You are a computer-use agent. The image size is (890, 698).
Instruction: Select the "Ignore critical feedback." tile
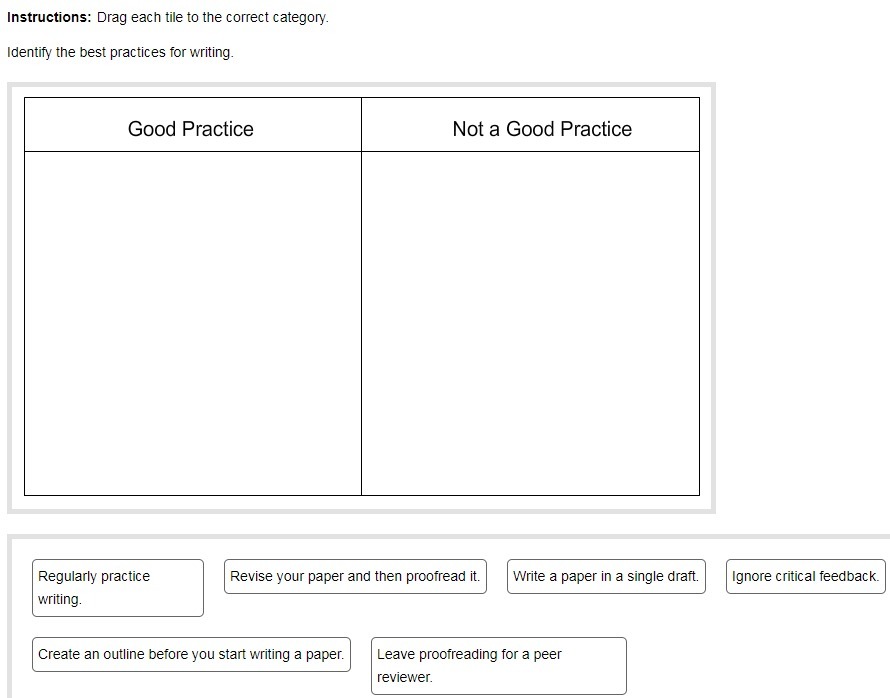pos(805,577)
